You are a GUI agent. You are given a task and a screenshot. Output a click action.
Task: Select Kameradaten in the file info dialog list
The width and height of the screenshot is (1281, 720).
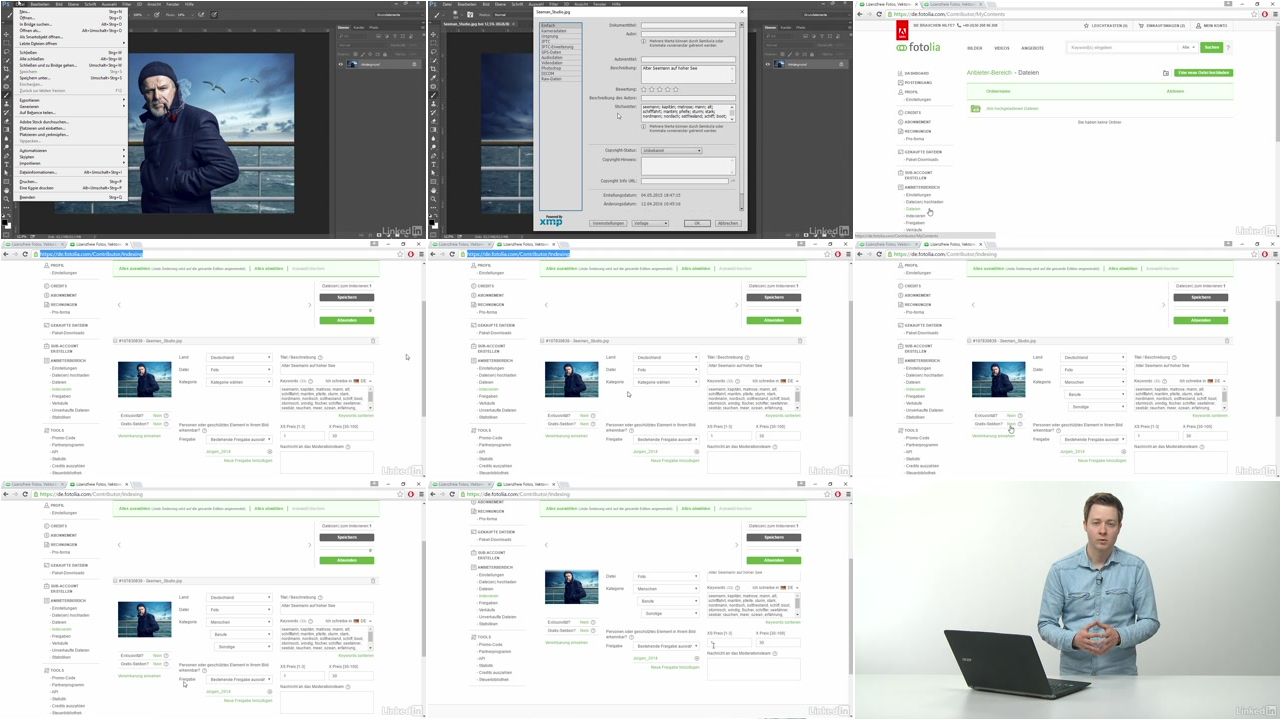point(561,31)
